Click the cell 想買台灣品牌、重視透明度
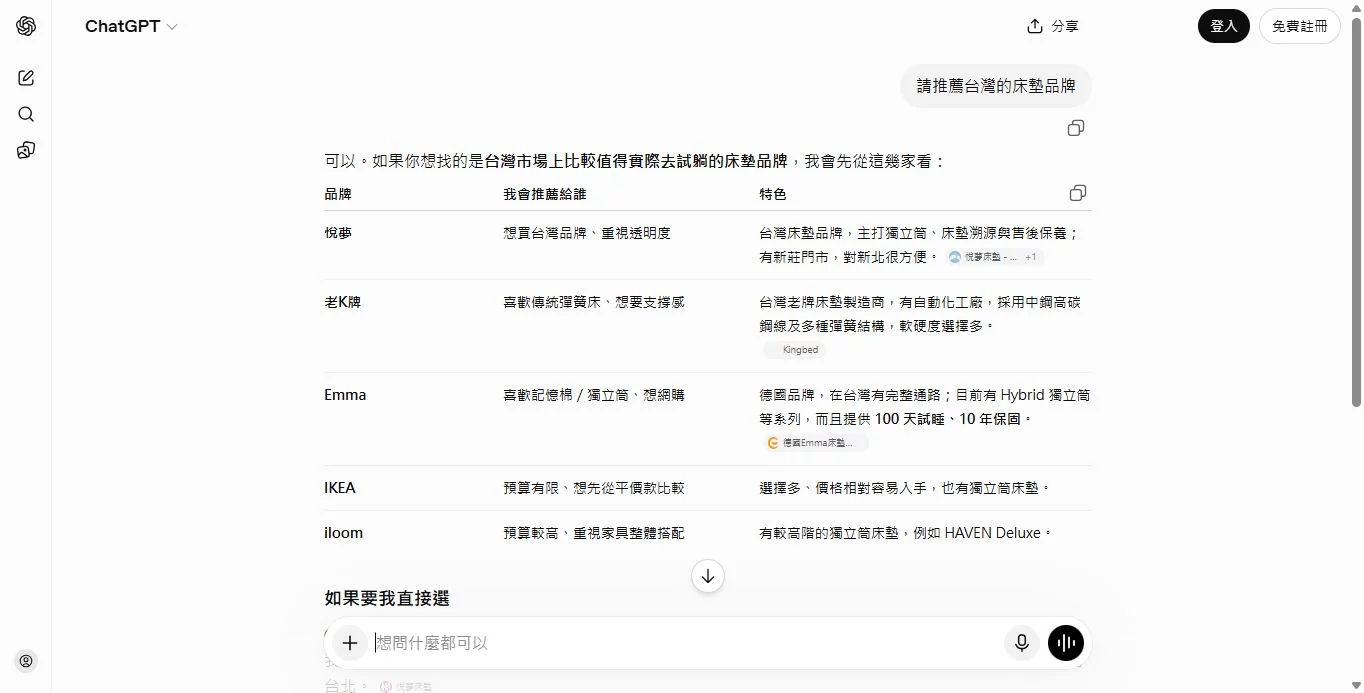This screenshot has width=1364, height=693. [586, 233]
